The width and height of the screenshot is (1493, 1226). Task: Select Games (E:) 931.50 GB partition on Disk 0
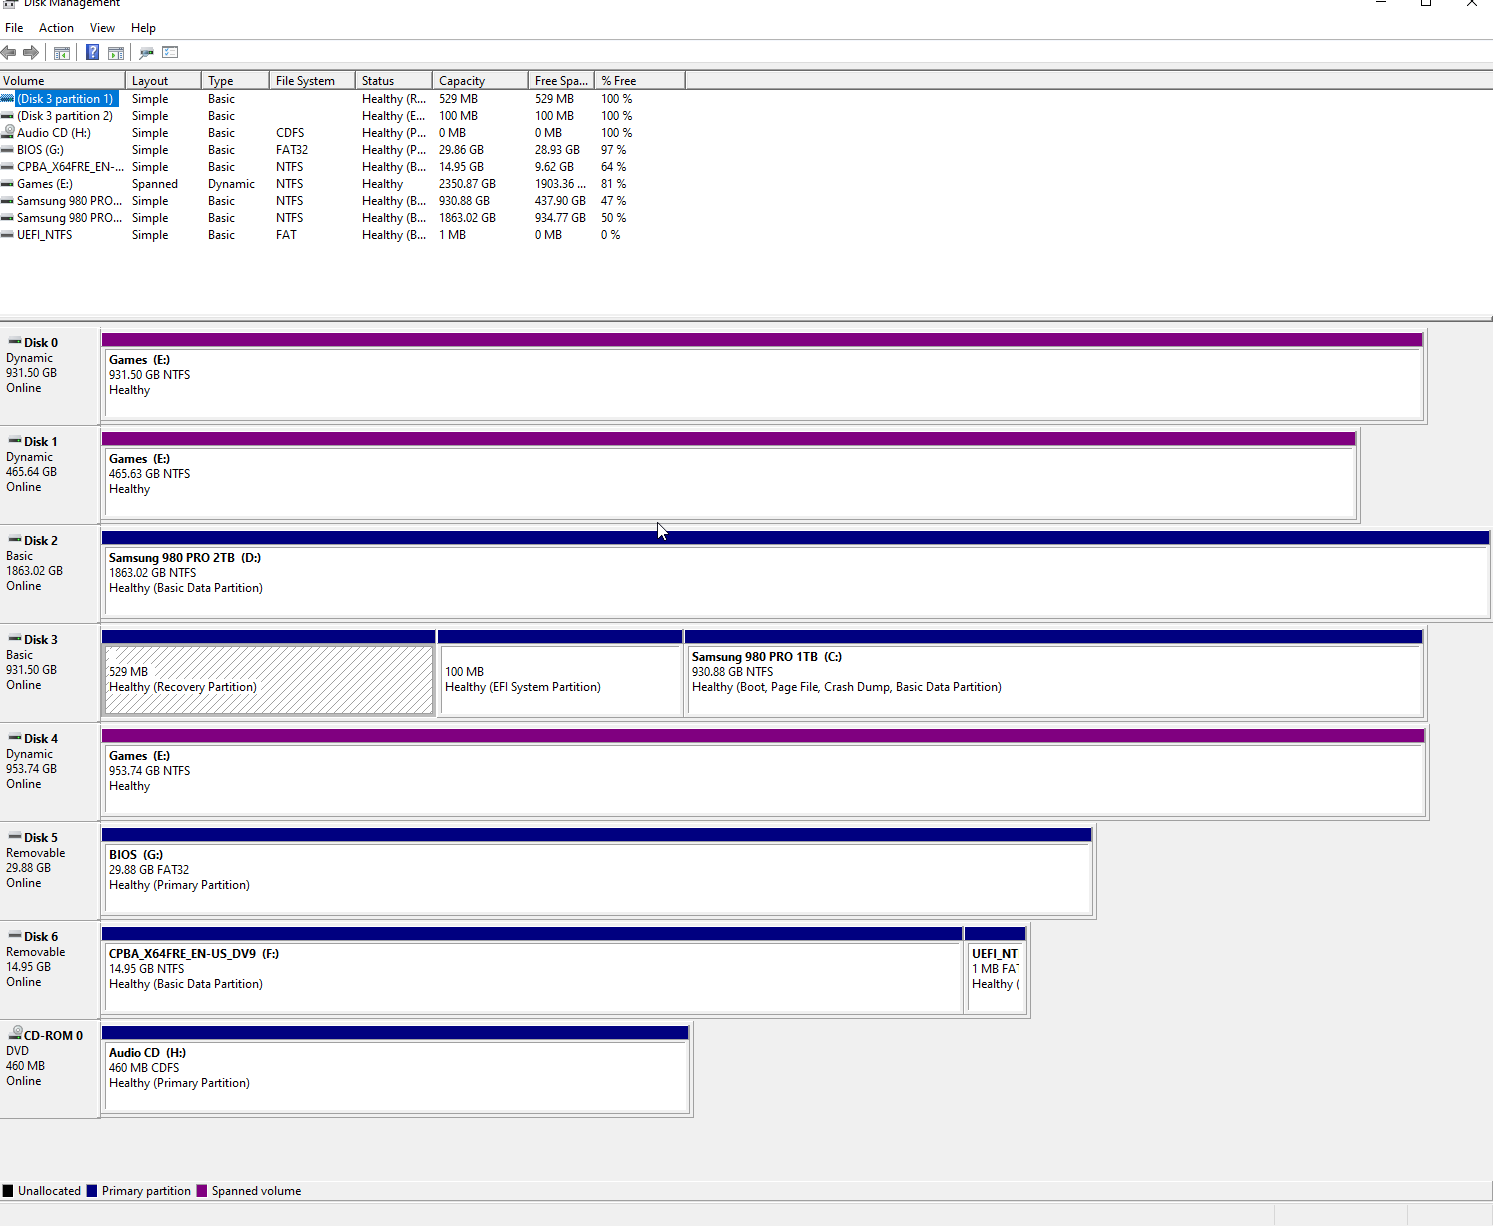click(762, 376)
